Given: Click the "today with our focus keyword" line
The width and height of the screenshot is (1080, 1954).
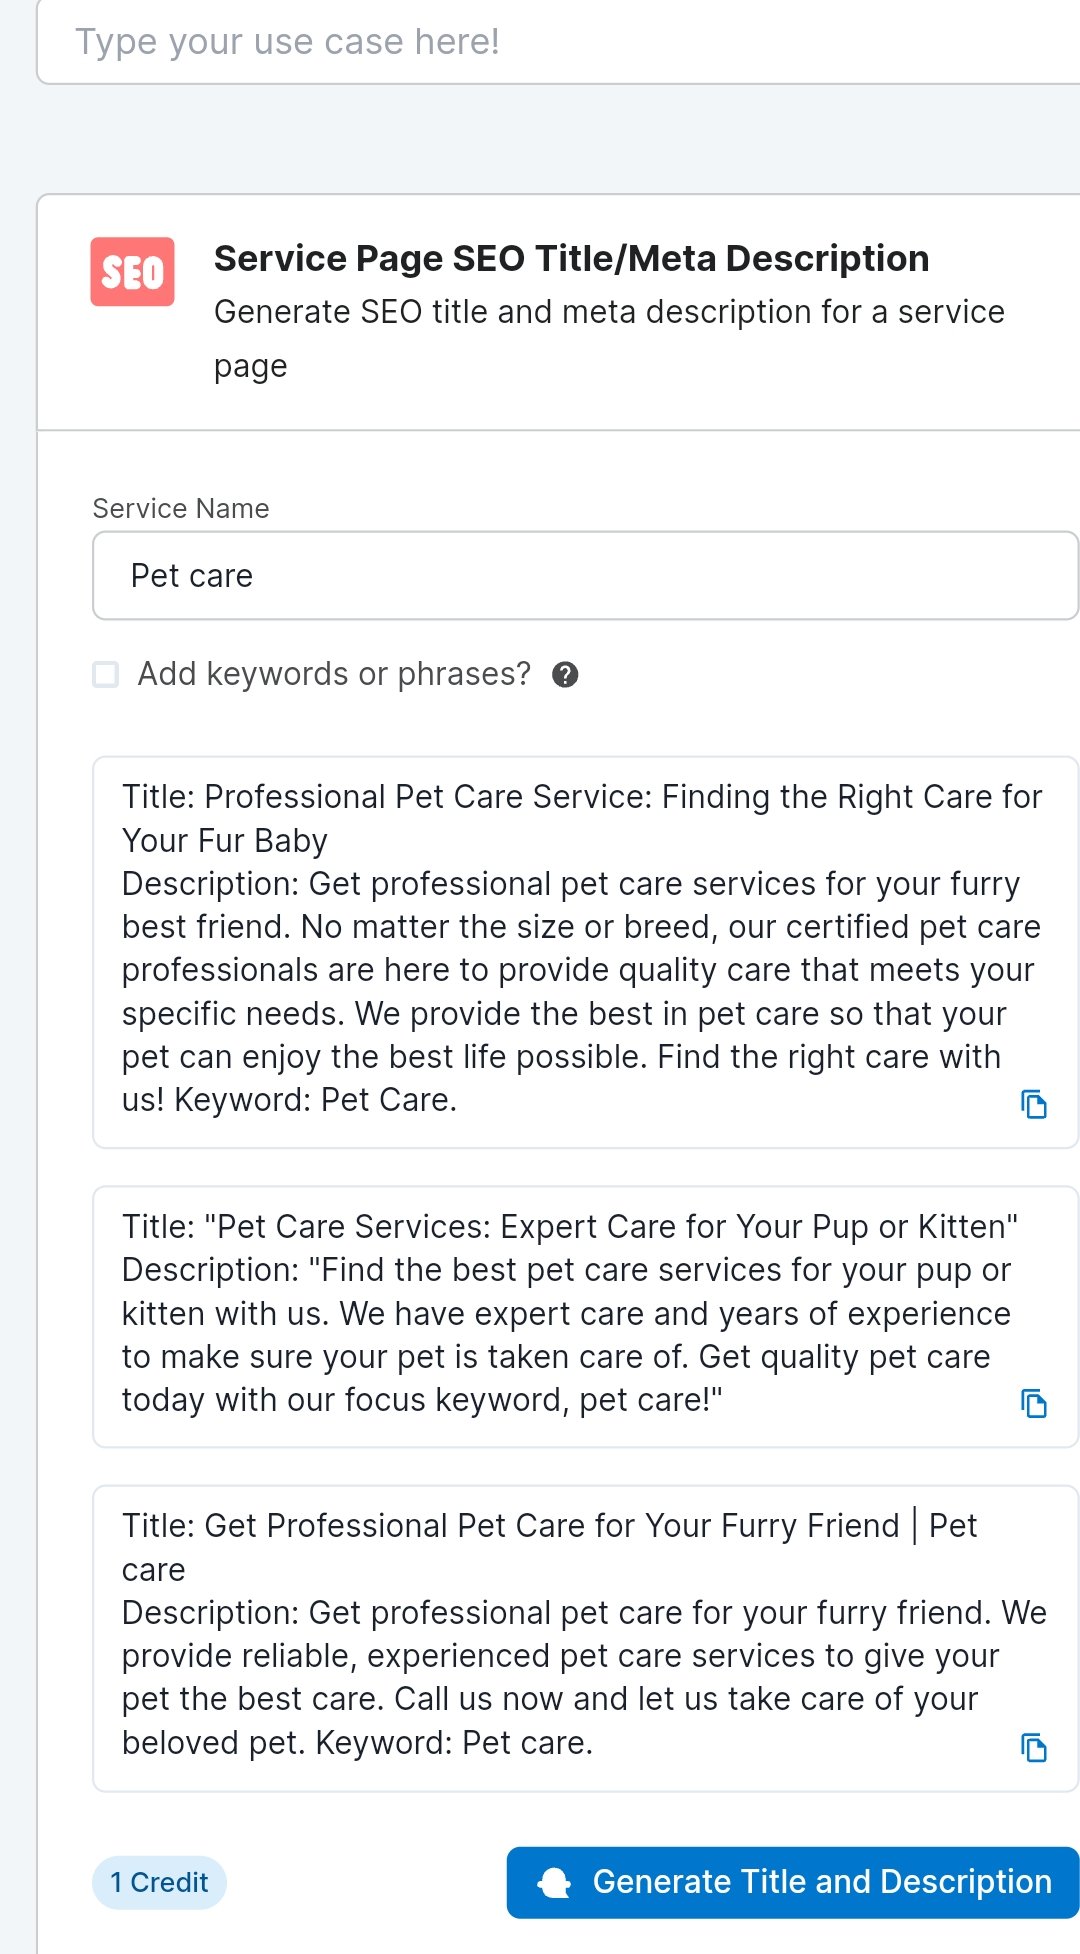Looking at the screenshot, I should (421, 1400).
